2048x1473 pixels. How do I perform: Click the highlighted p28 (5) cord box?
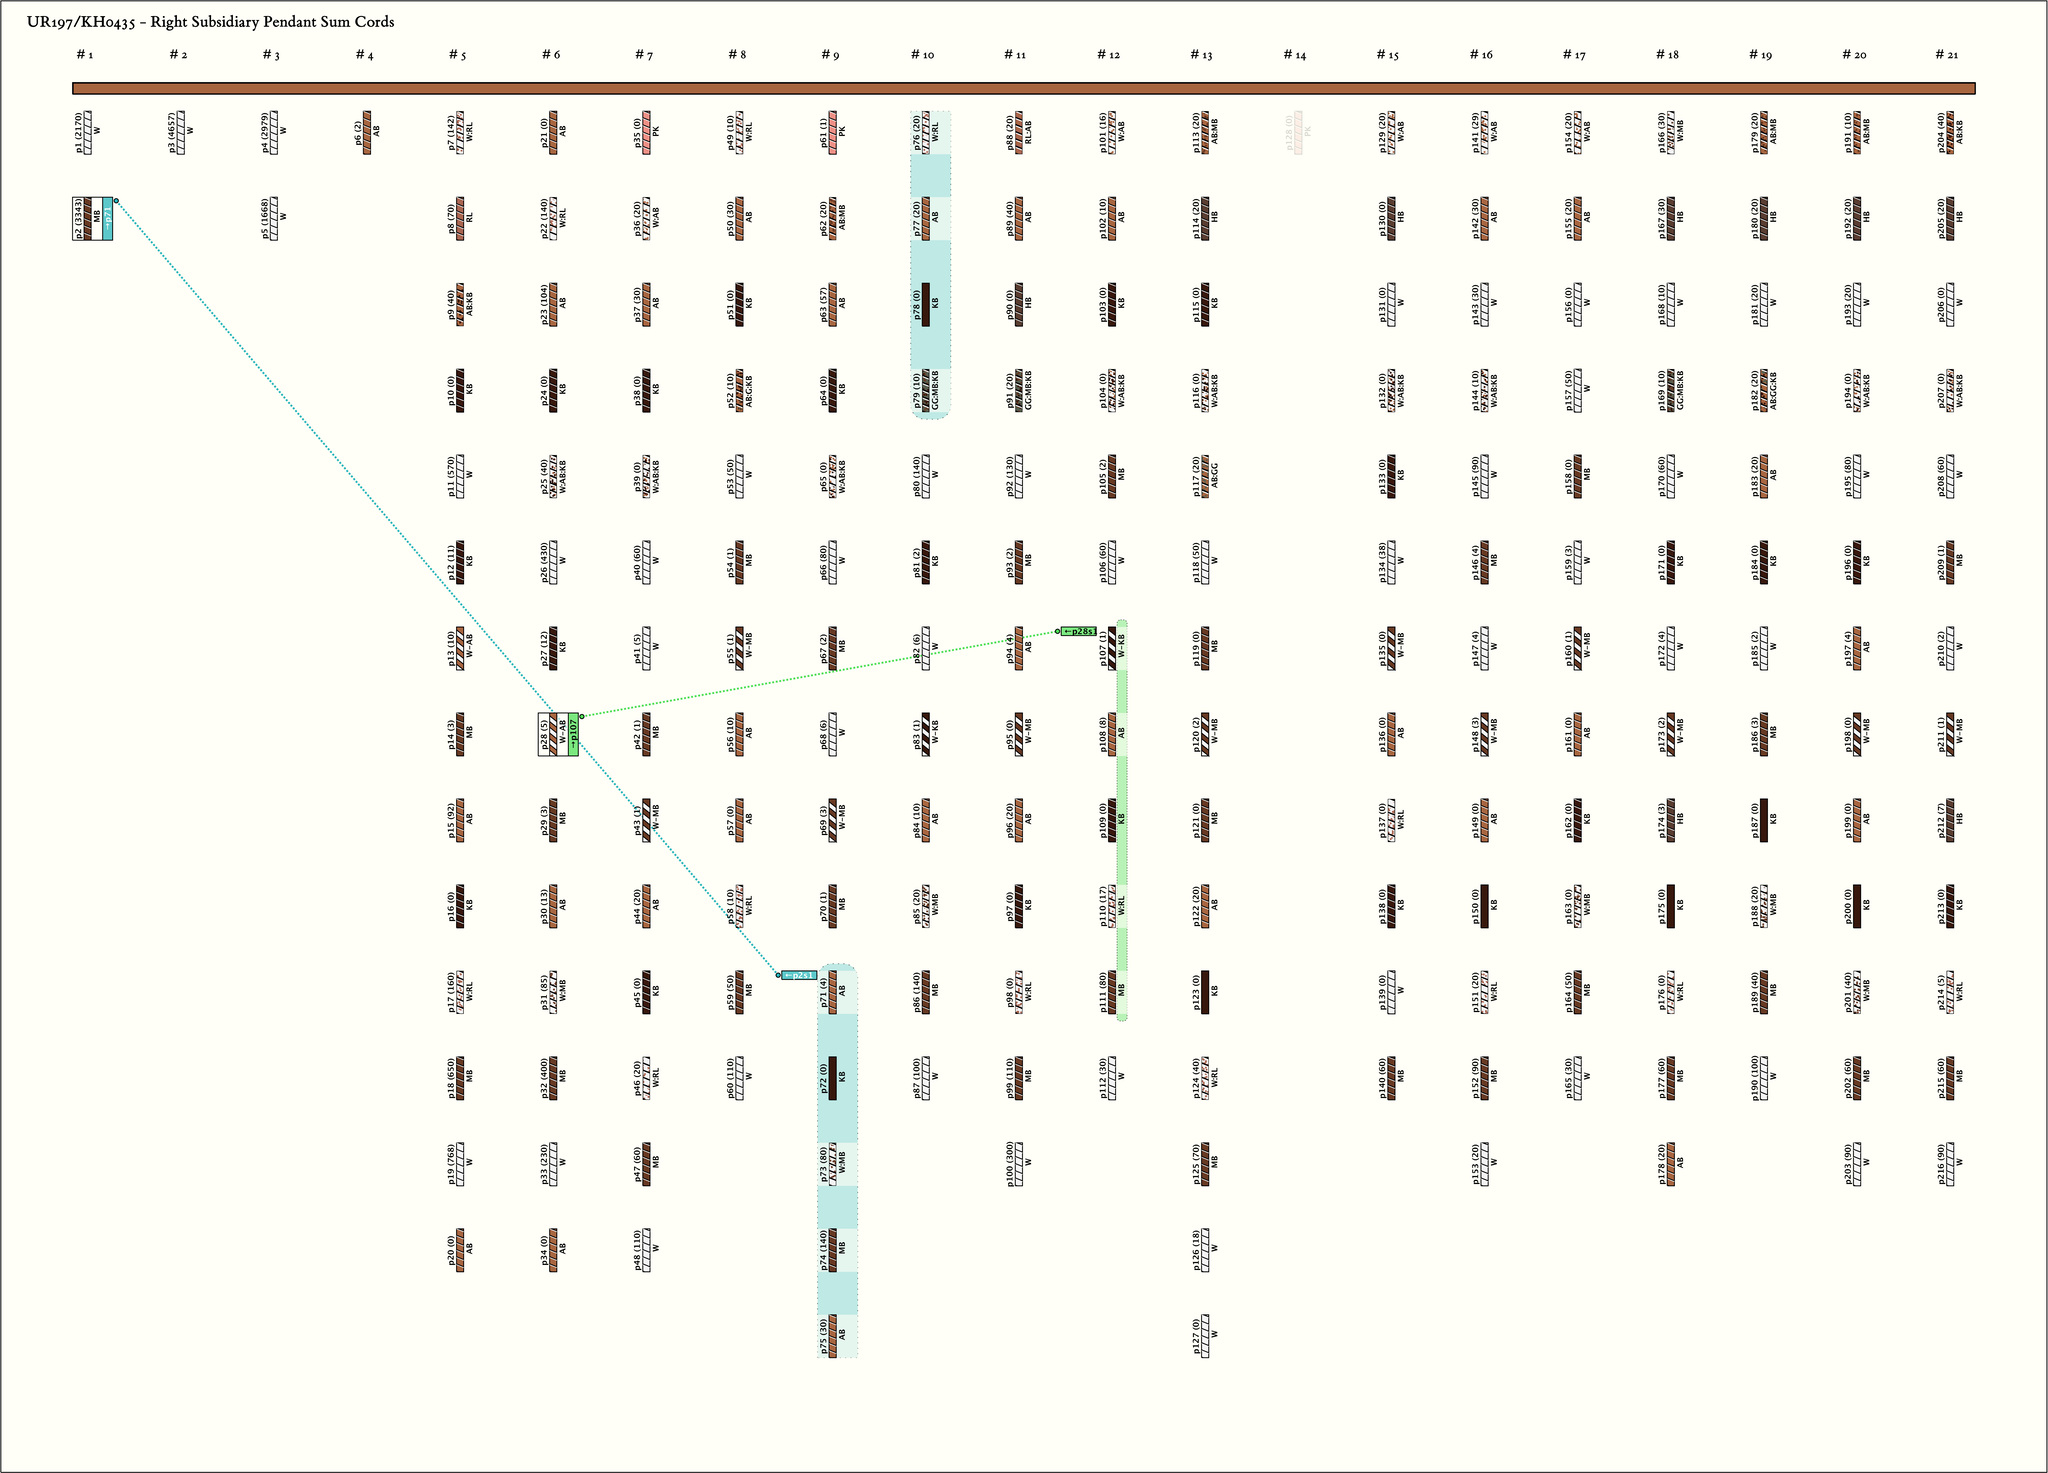coord(552,734)
